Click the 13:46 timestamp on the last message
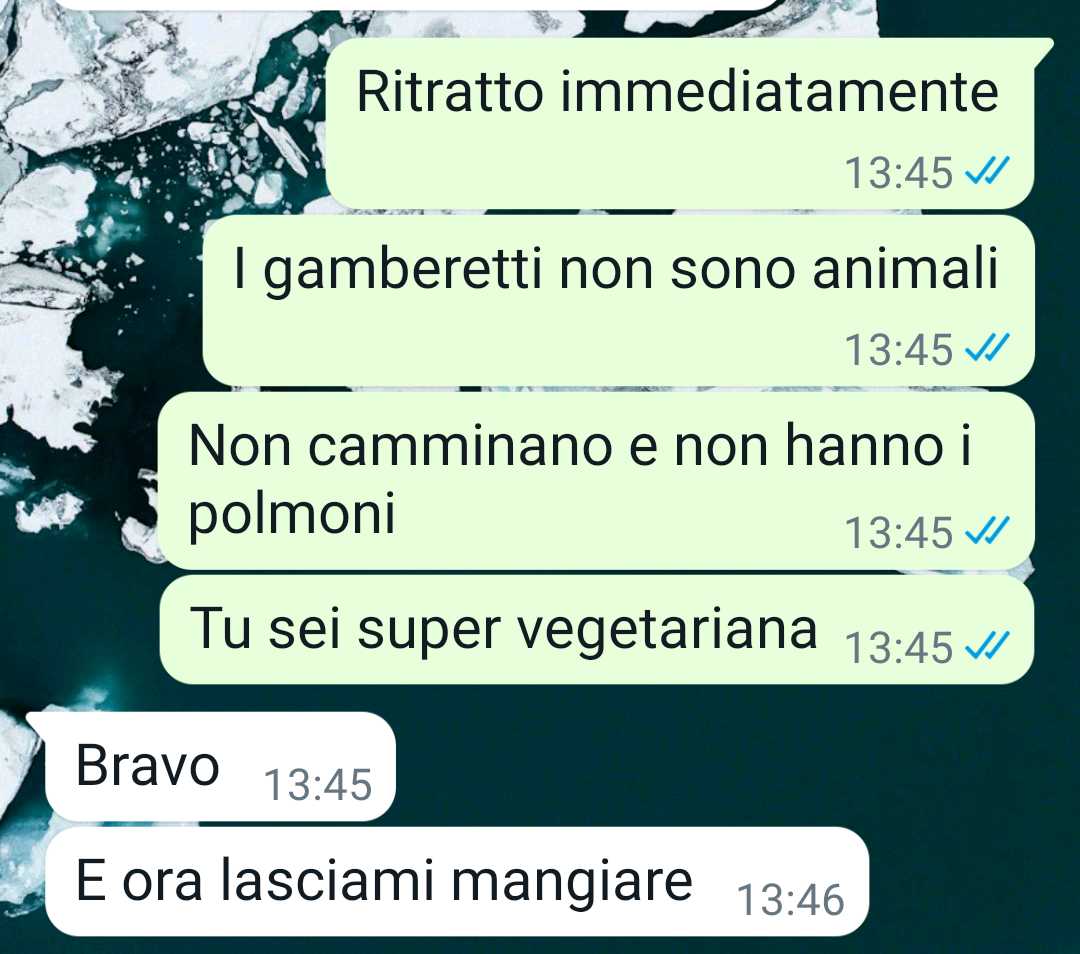The image size is (1080, 954). (x=791, y=900)
